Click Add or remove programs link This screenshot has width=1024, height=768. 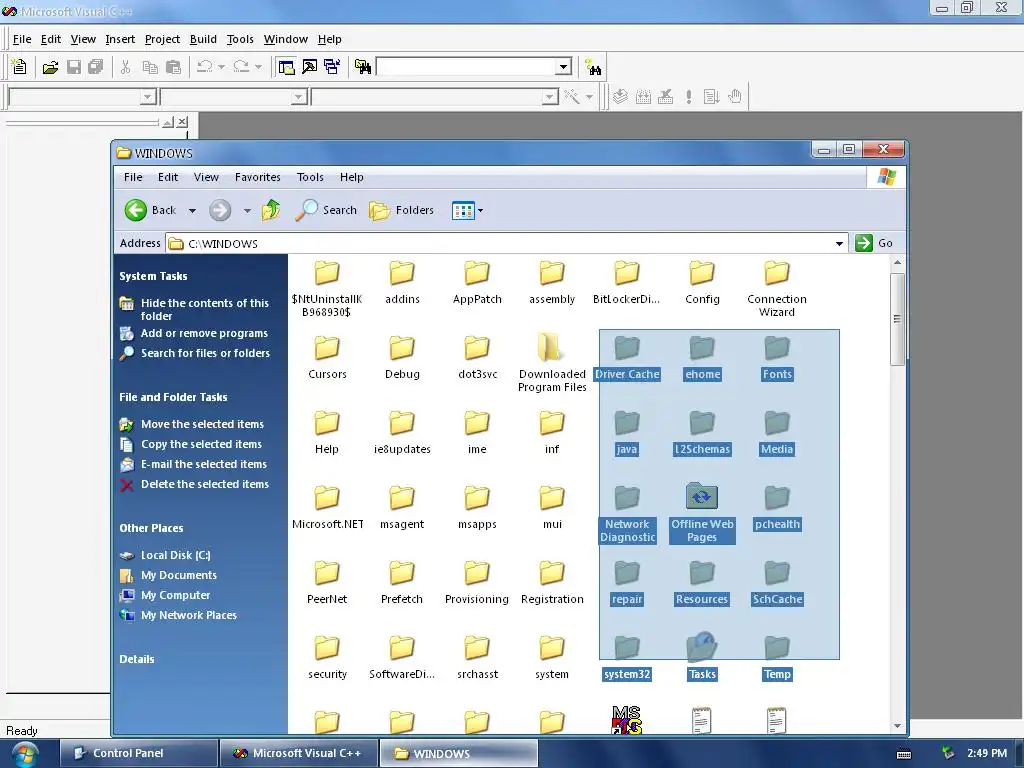point(204,333)
